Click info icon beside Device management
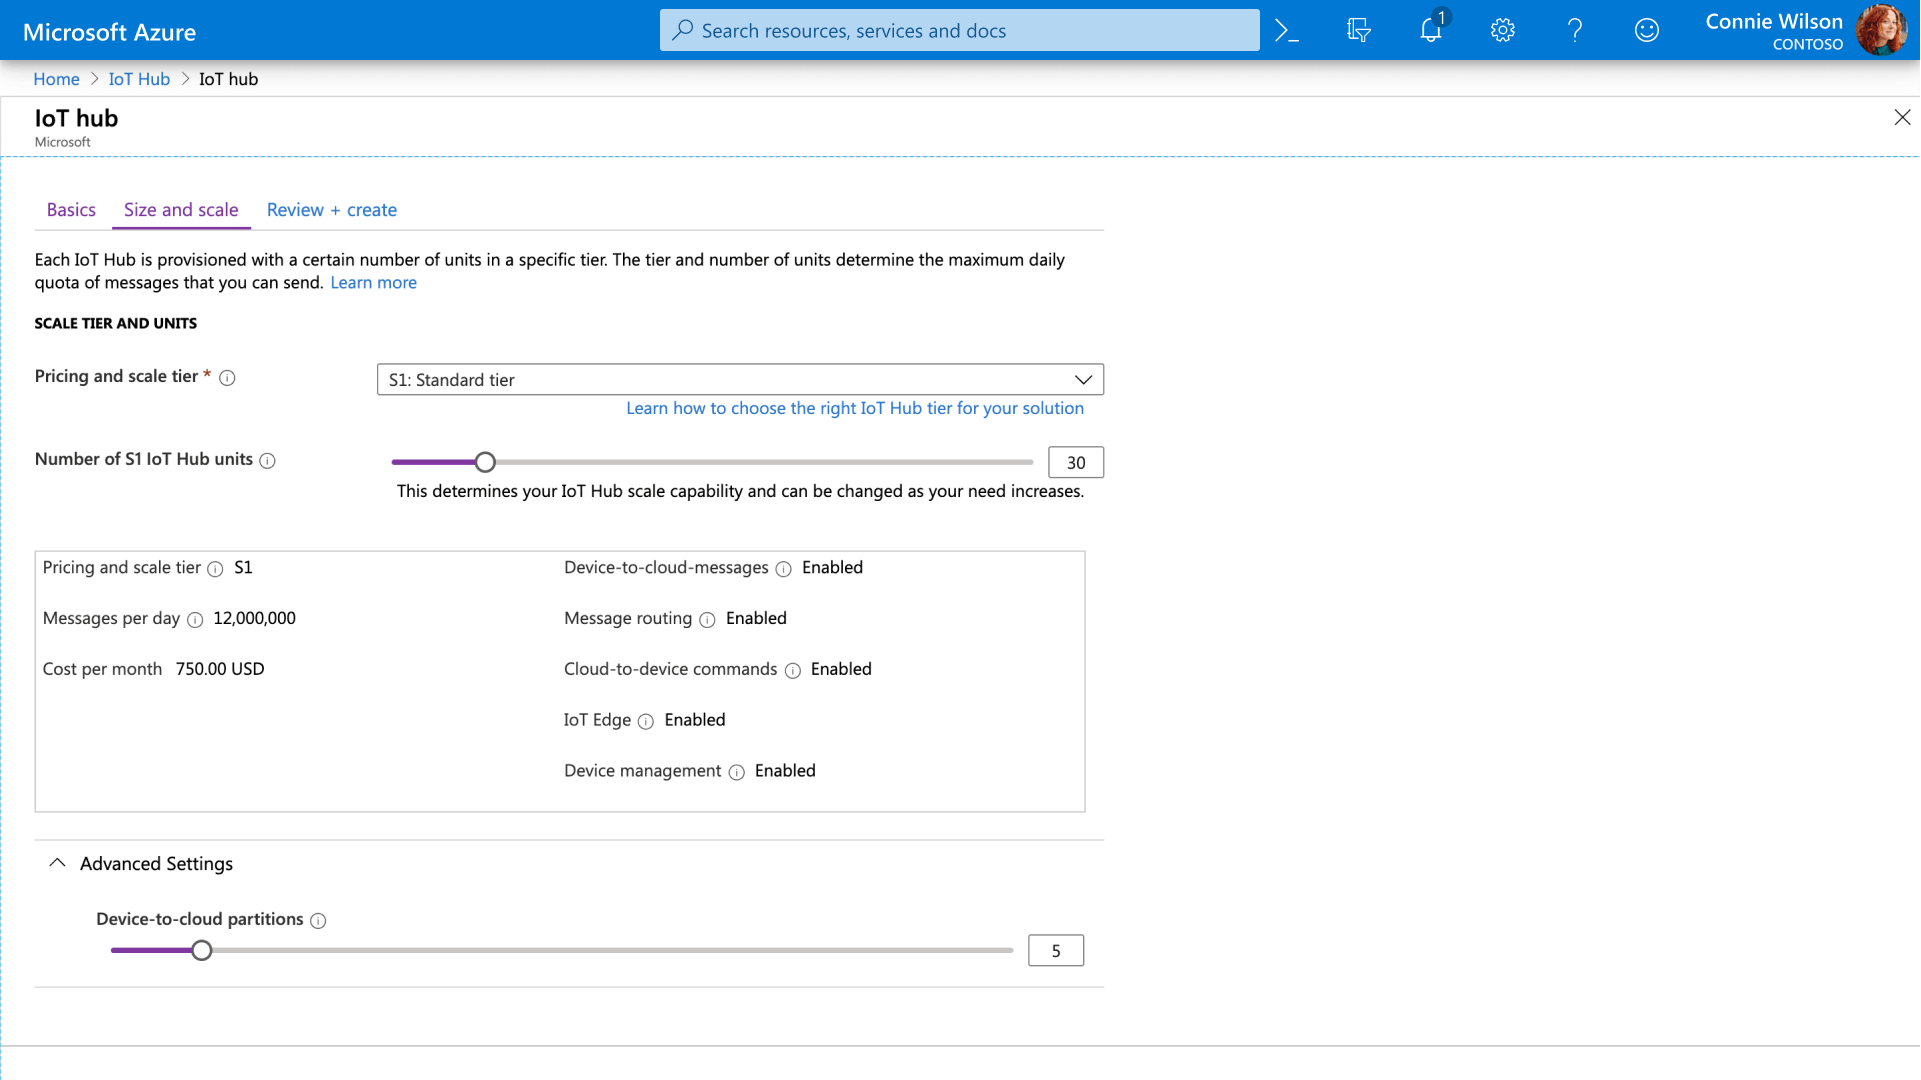This screenshot has height=1080, width=1921. 737,773
